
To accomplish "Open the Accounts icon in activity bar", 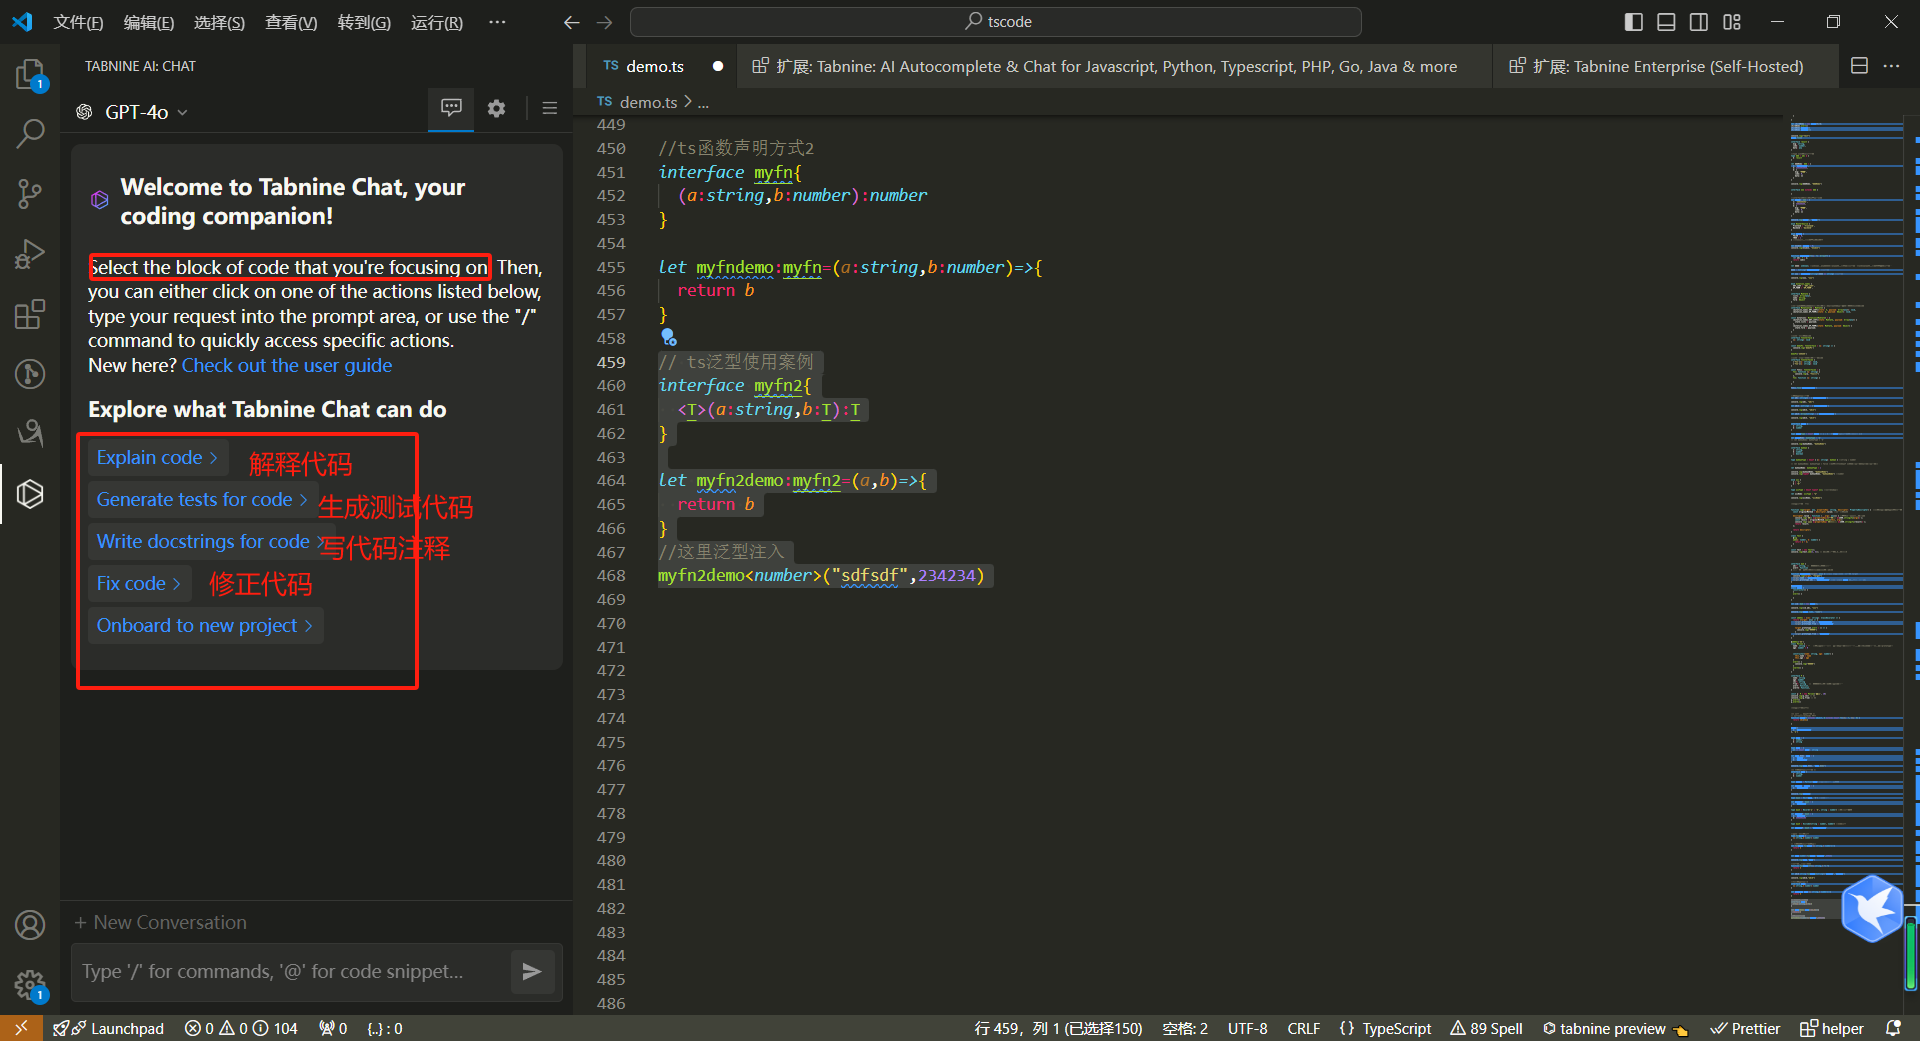I will click(x=30, y=925).
